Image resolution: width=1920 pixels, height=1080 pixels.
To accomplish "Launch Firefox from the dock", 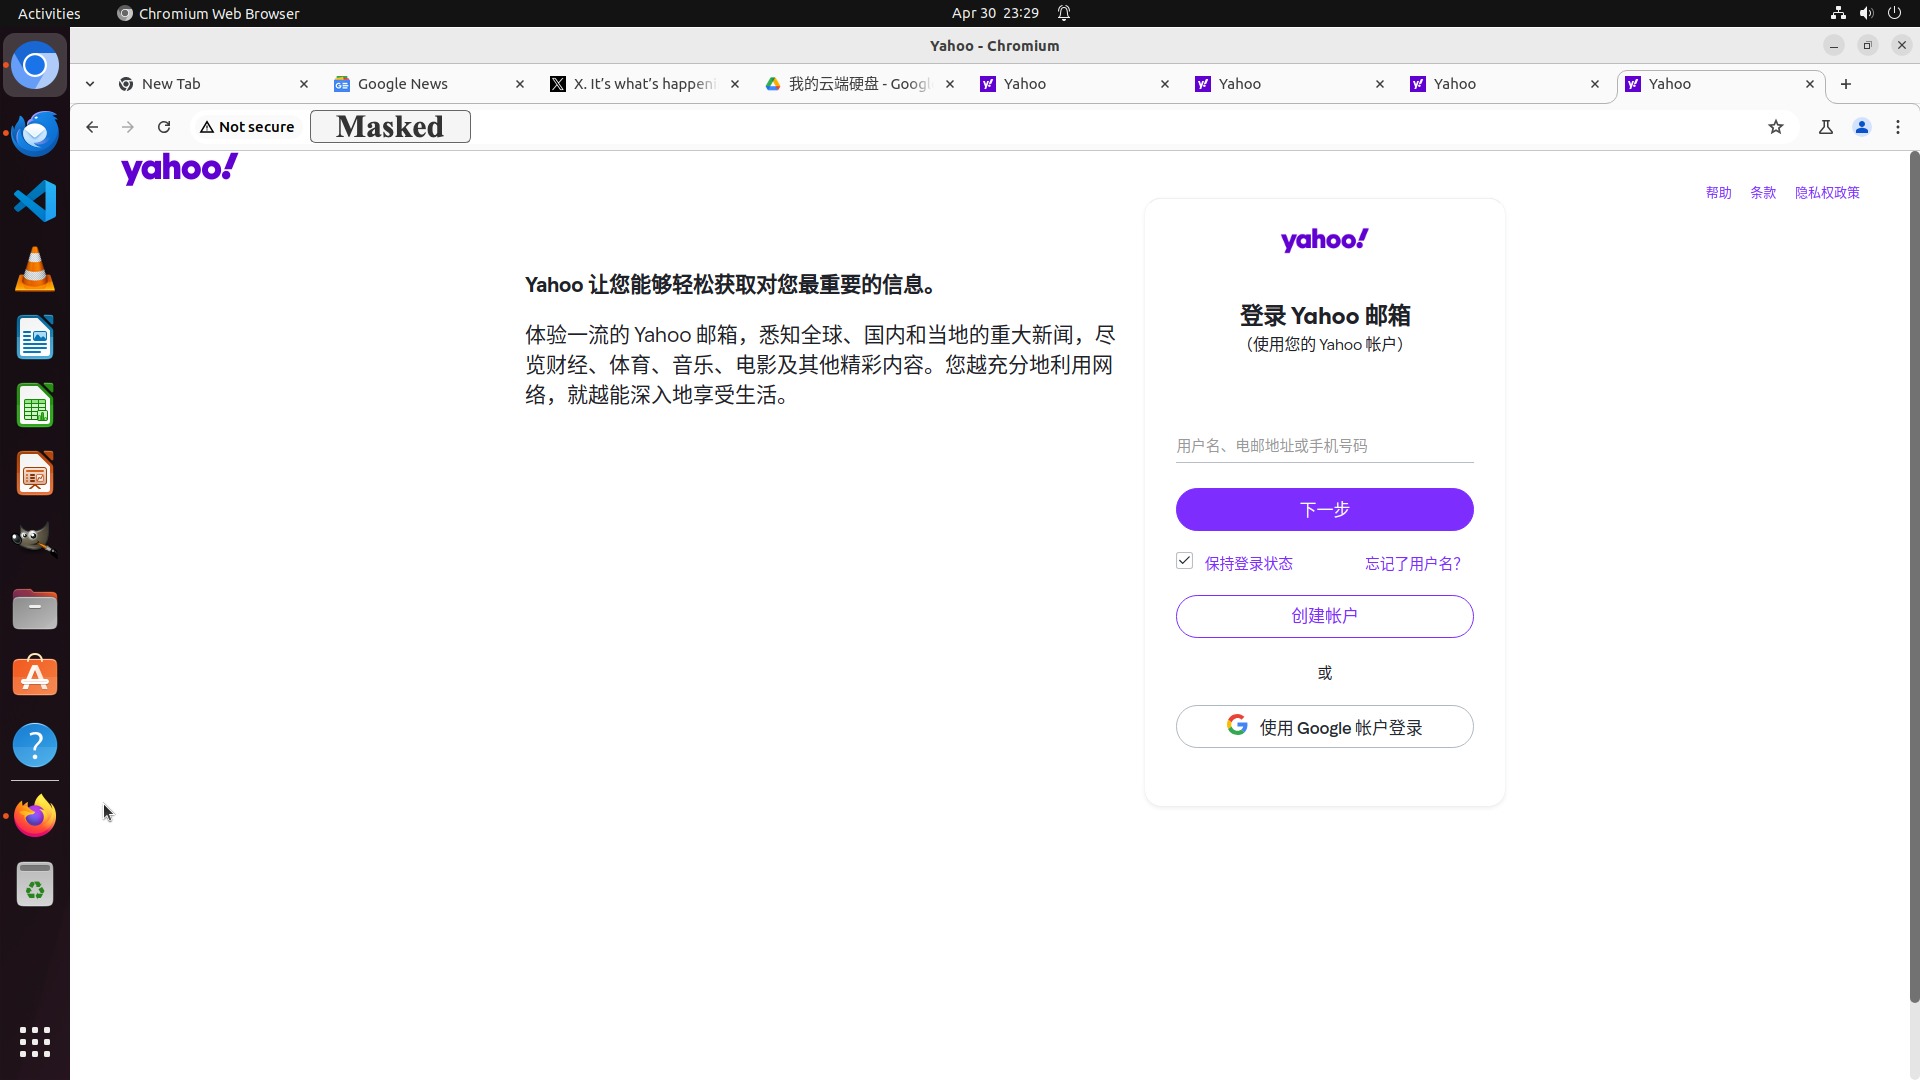I will 35,816.
